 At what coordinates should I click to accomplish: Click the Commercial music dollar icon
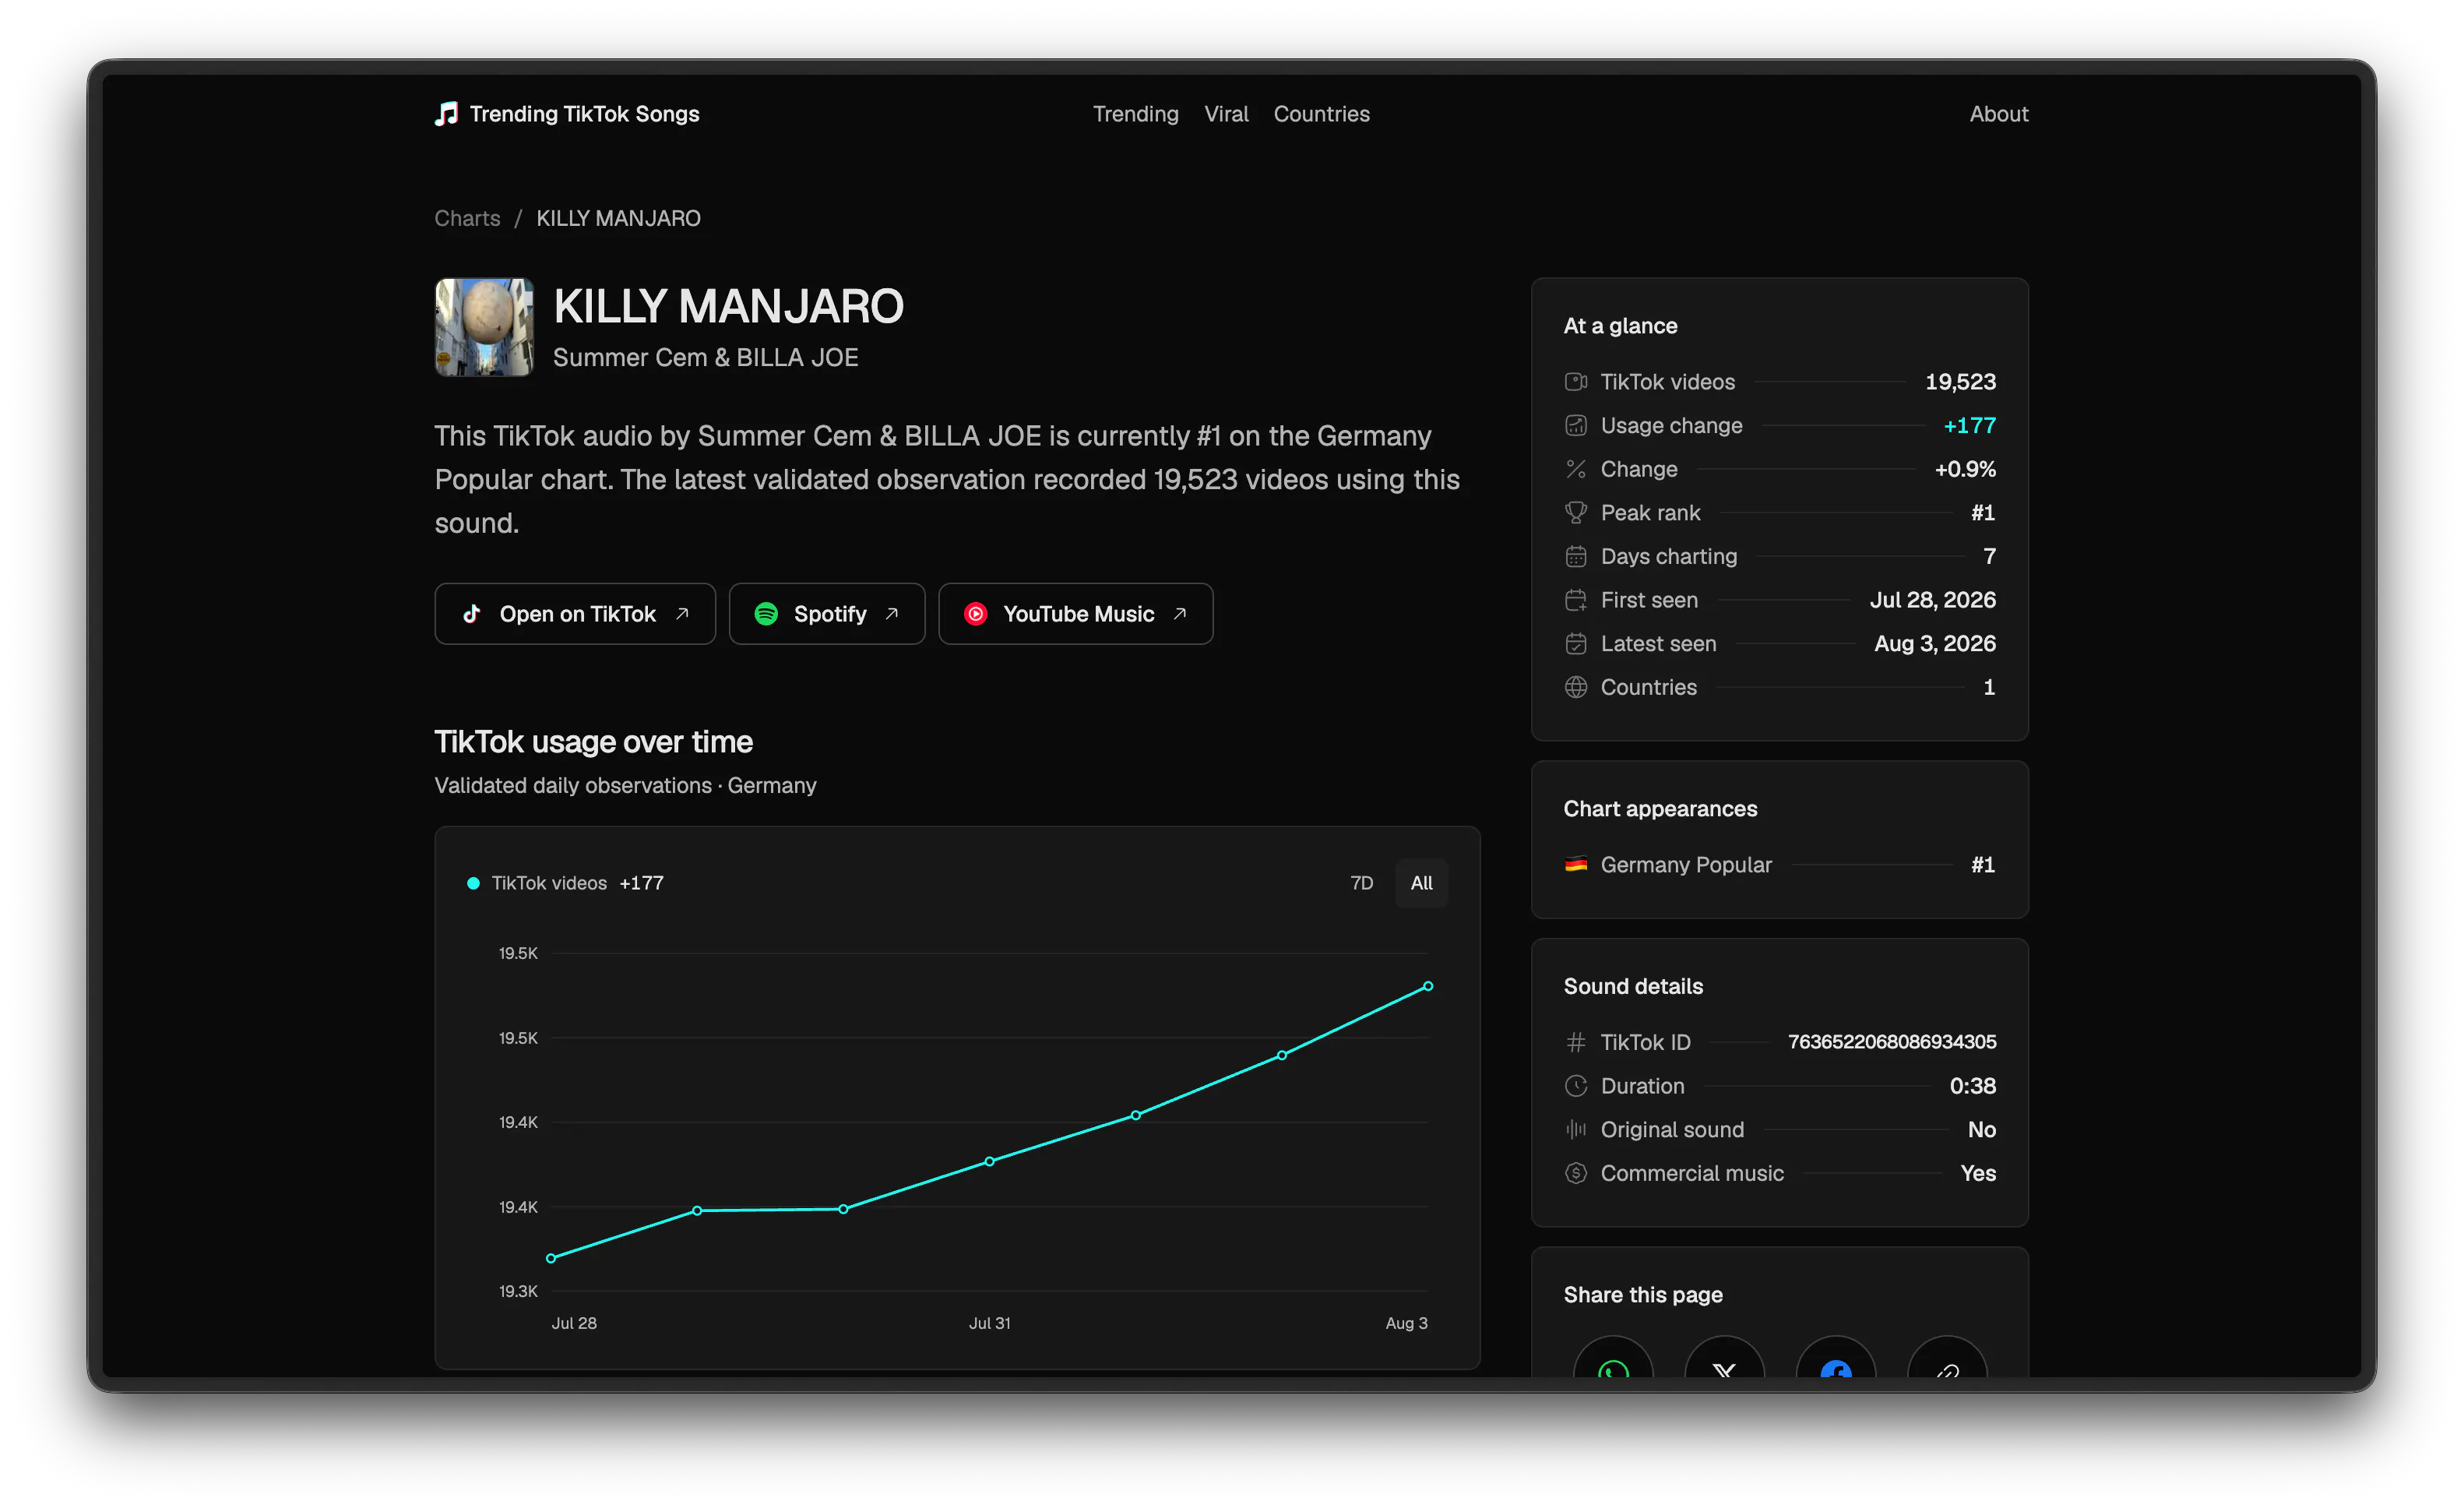tap(1575, 1173)
